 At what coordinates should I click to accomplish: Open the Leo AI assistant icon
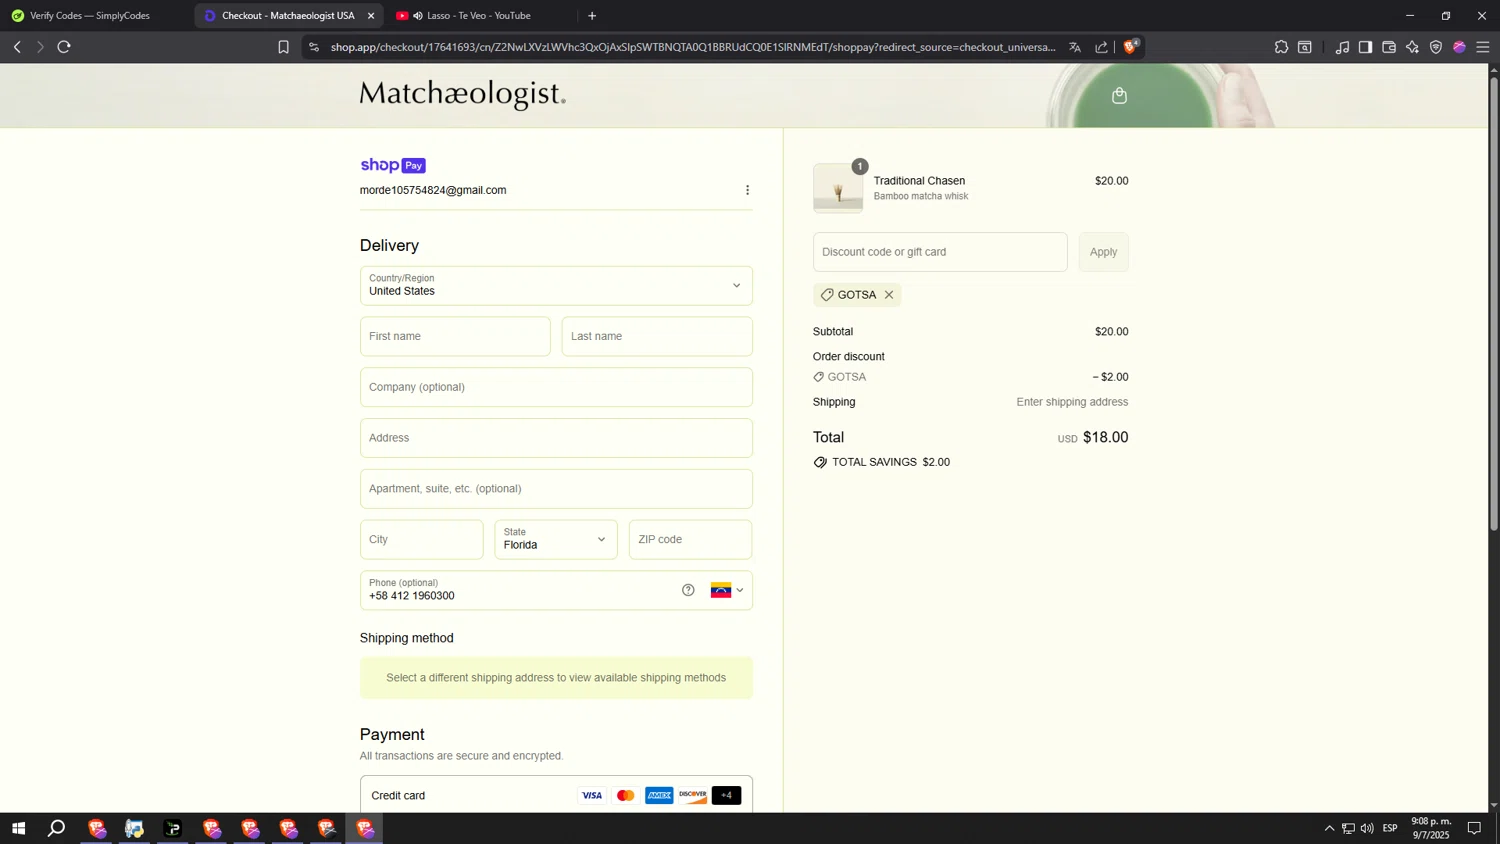point(1412,47)
